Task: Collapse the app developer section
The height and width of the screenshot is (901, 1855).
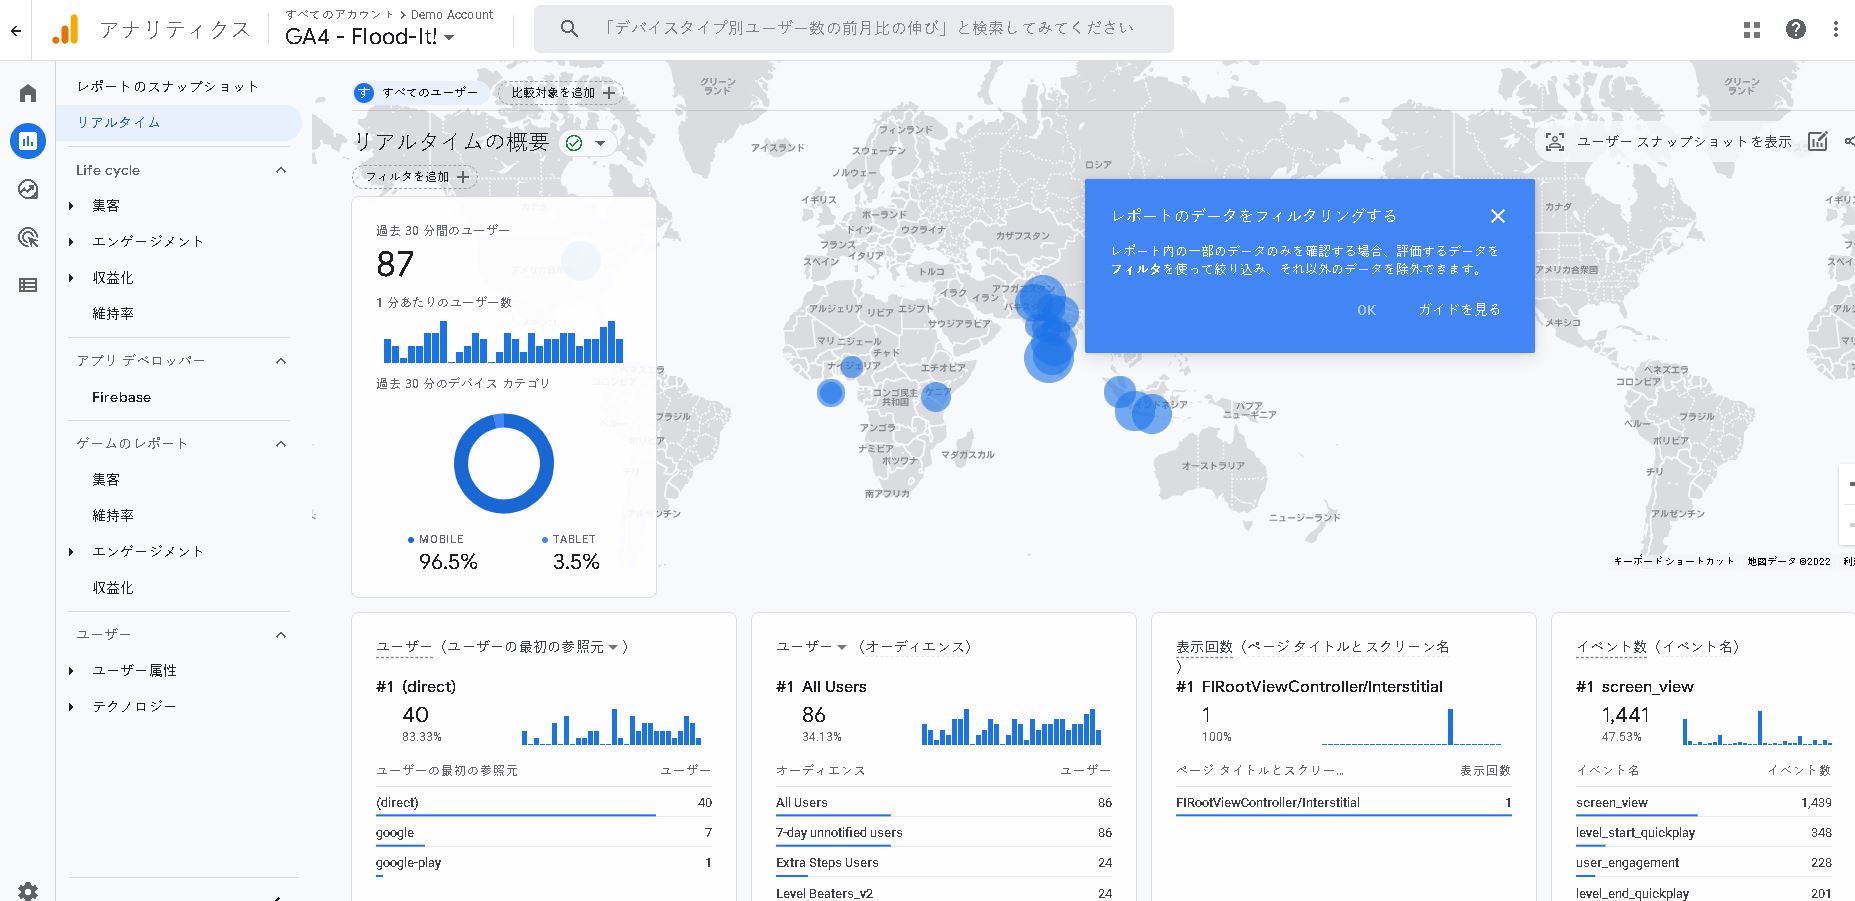Action: coord(281,360)
